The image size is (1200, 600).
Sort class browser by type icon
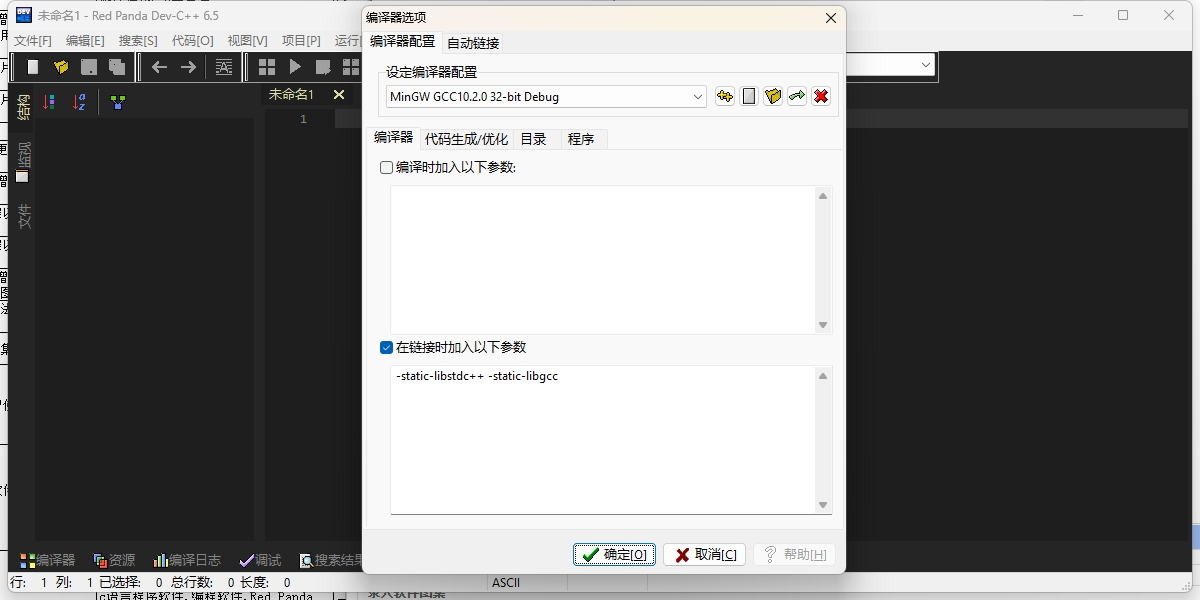coord(48,102)
